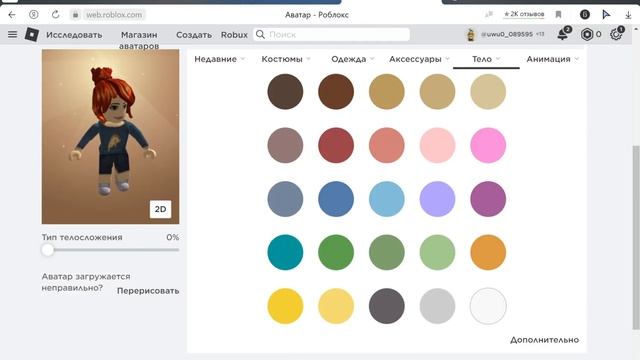Go back with the browser back arrow

[x=12, y=15]
